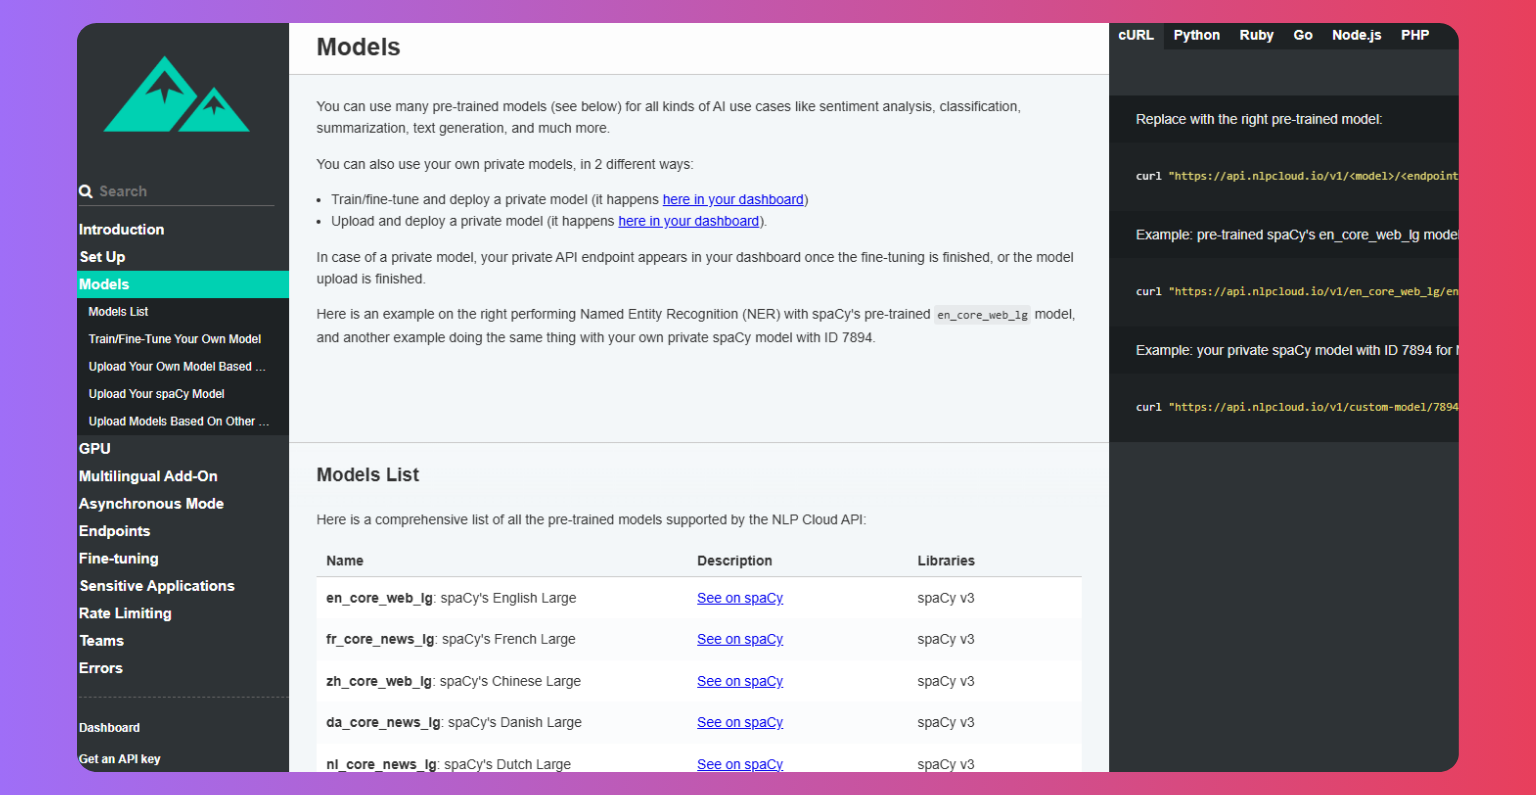Switch to the cURL code tab
This screenshot has height=795, width=1536.
coord(1136,35)
